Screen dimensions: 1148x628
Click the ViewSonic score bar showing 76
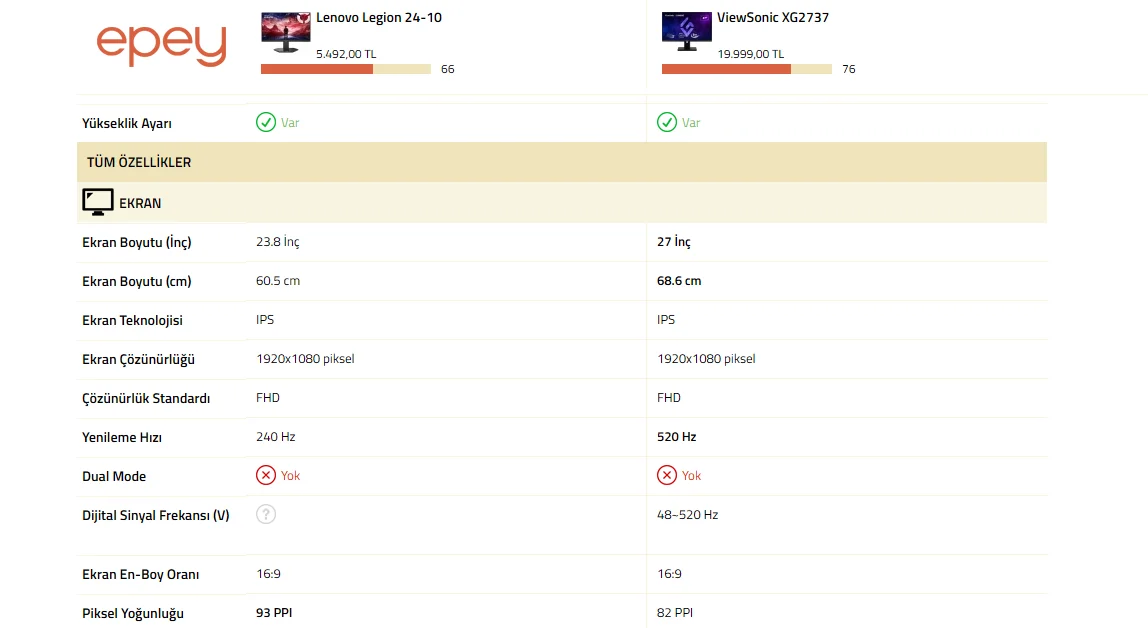pos(747,69)
